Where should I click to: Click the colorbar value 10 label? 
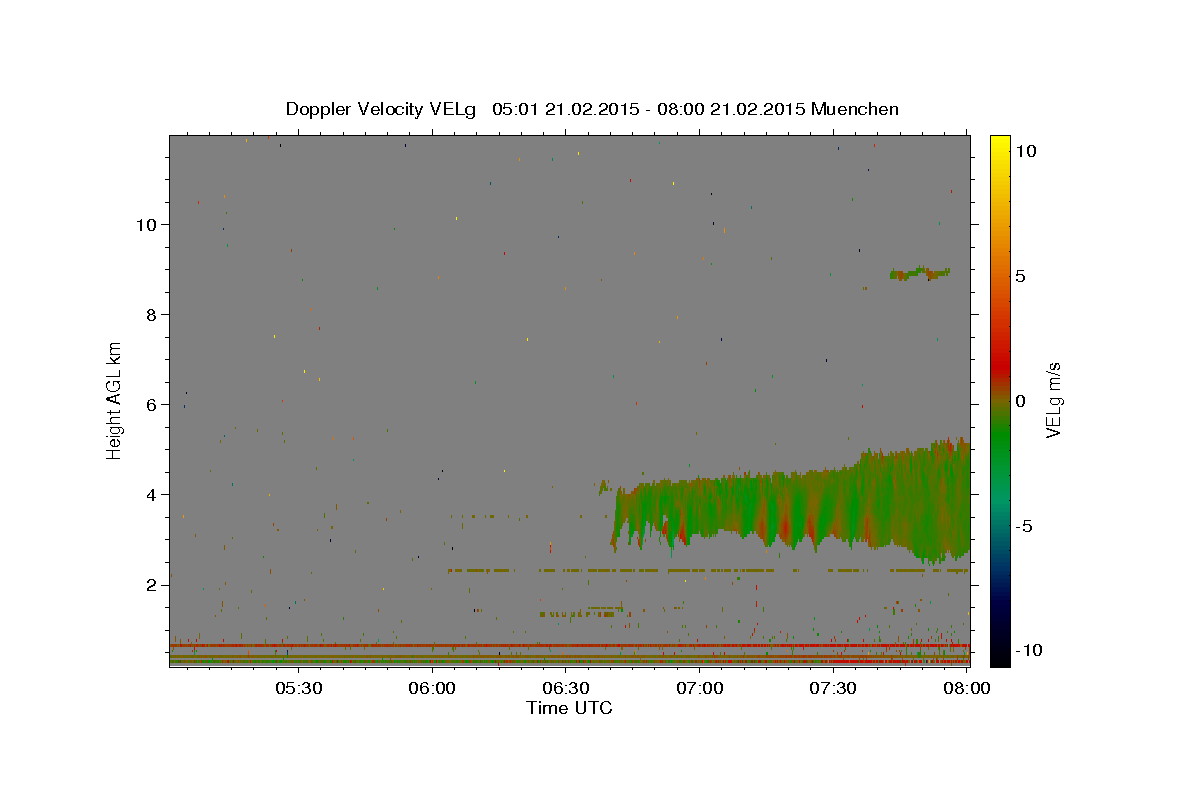click(1025, 150)
